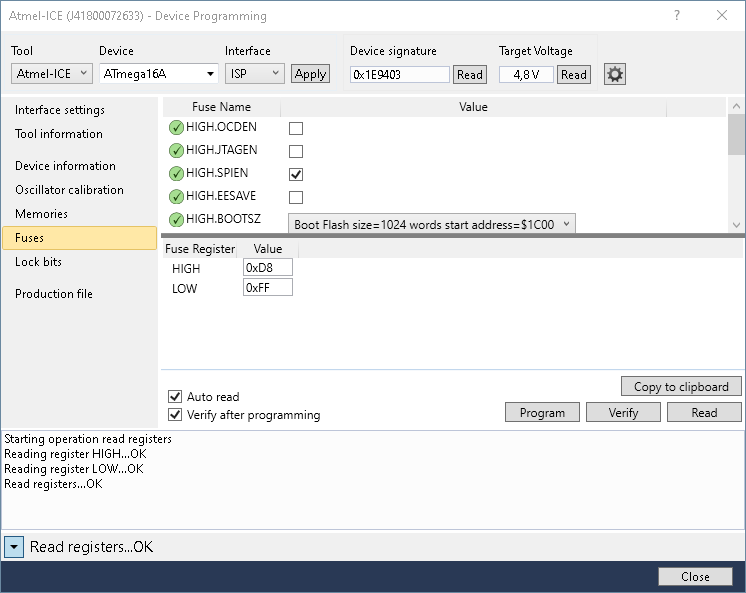
Task: Open the Device dropdown showing ATmega16A
Action: pos(158,74)
